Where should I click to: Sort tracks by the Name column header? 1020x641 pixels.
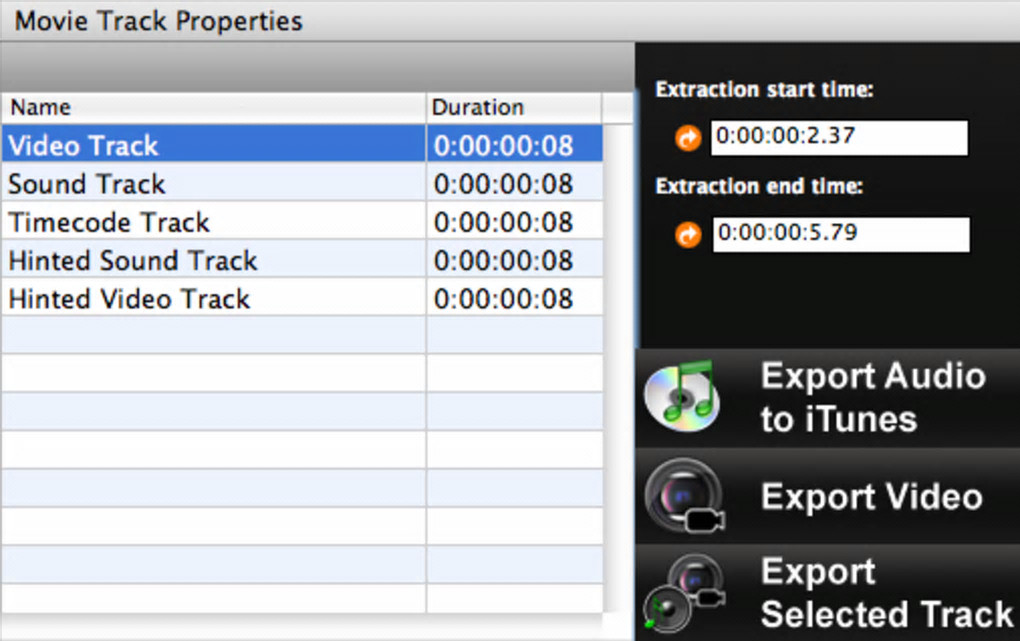pyautogui.click(x=215, y=107)
